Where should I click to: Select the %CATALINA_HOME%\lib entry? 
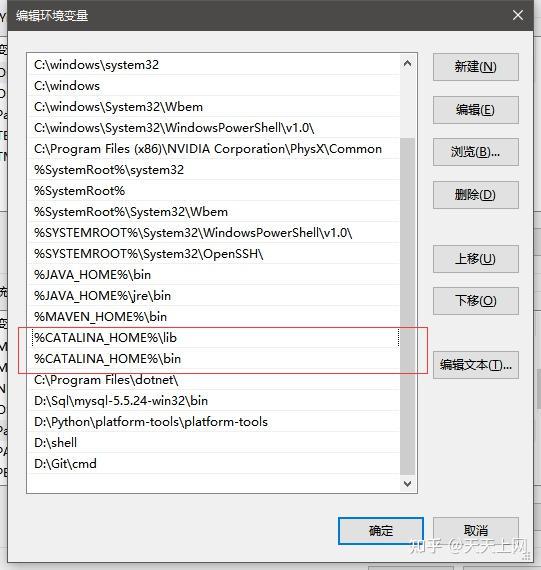click(x=214, y=338)
